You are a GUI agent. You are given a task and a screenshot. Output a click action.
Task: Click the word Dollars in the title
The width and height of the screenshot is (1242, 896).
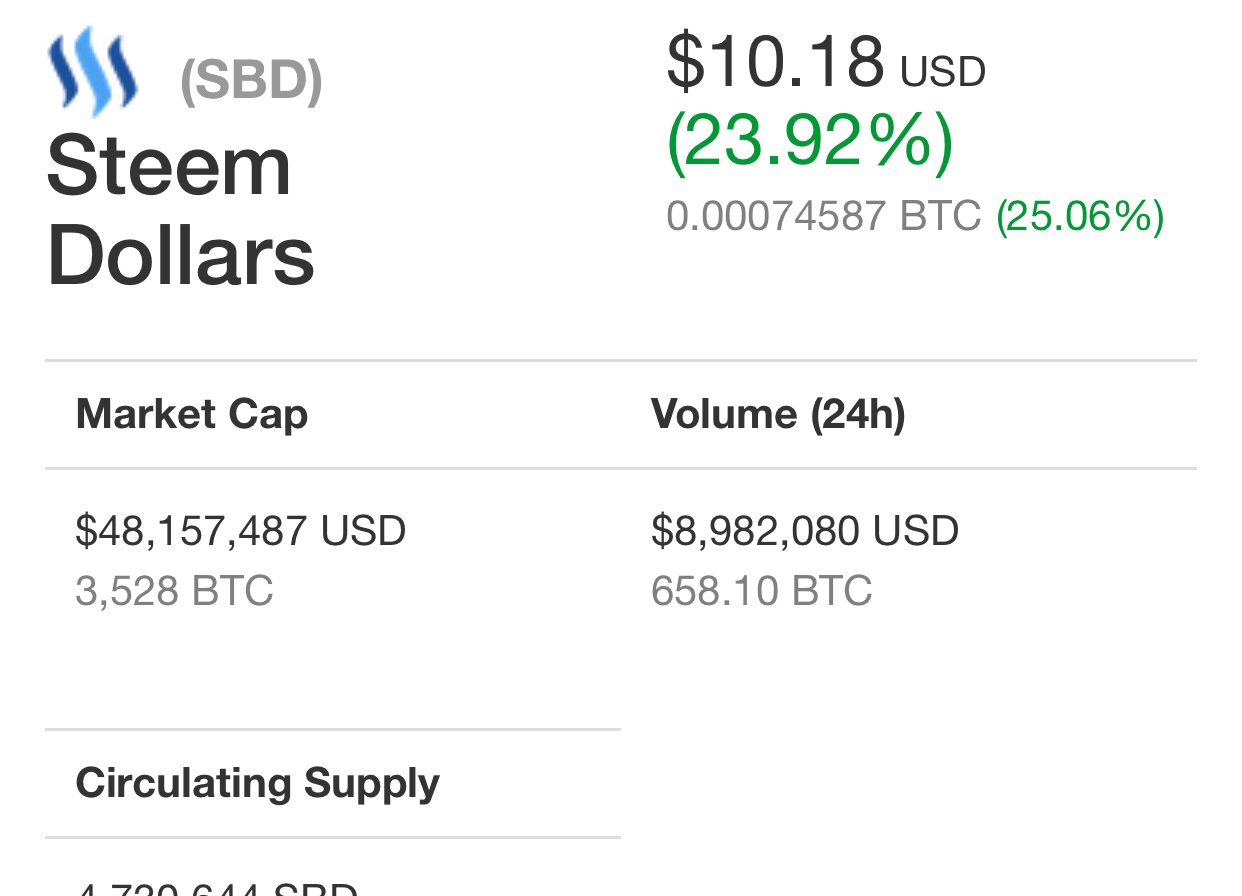181,256
